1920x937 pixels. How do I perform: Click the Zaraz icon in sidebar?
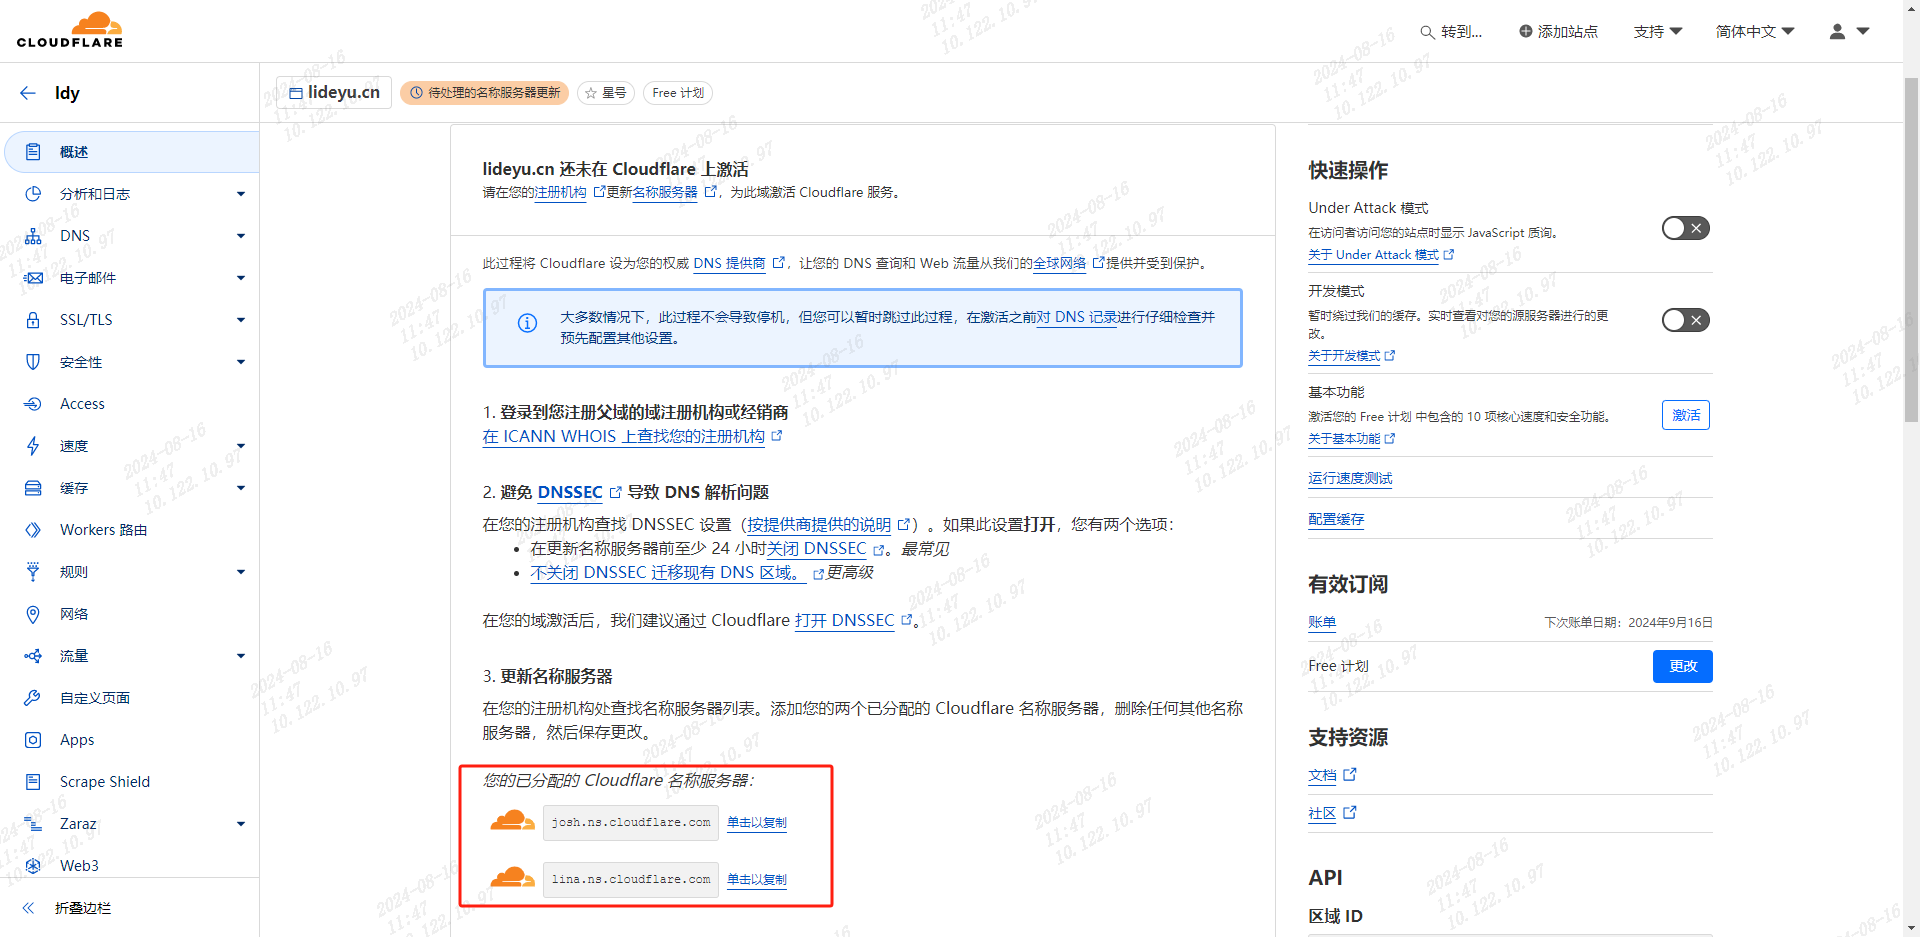(33, 824)
